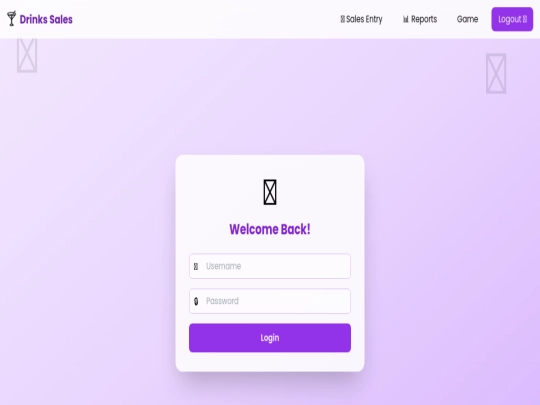Submit with the purple Login button

click(270, 338)
